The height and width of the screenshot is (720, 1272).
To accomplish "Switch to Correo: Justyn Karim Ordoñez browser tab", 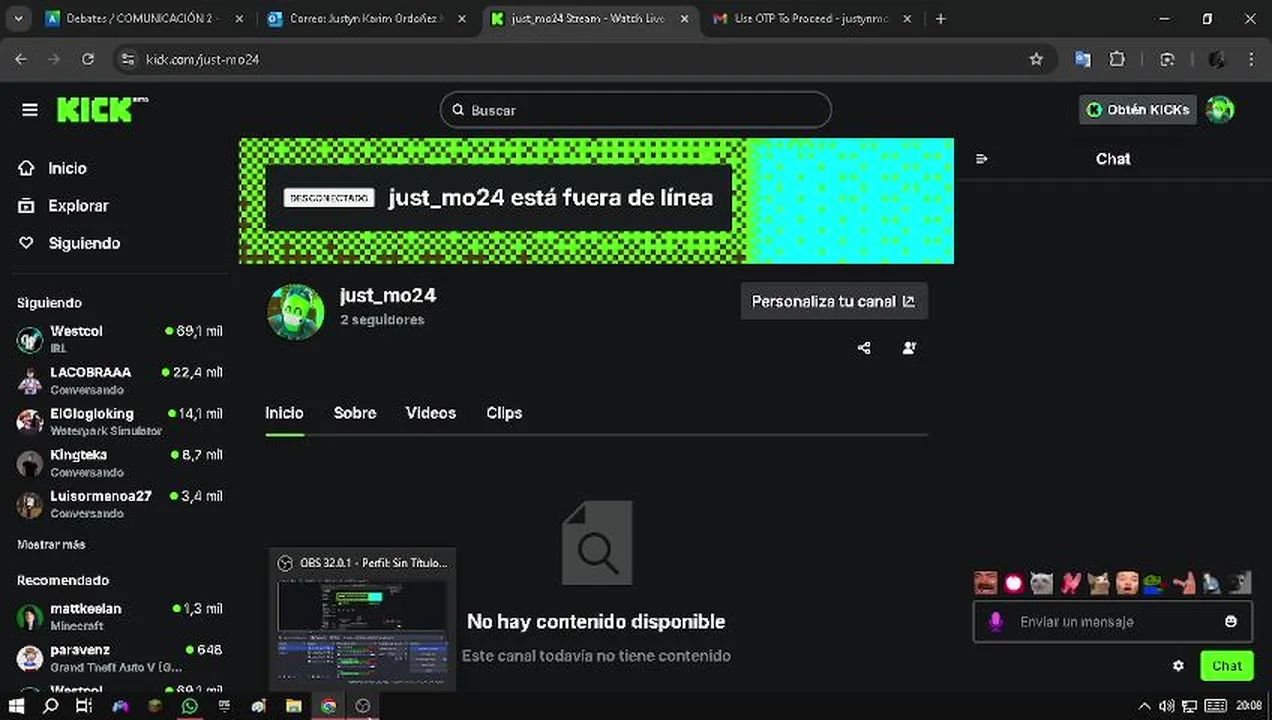I will (368, 19).
